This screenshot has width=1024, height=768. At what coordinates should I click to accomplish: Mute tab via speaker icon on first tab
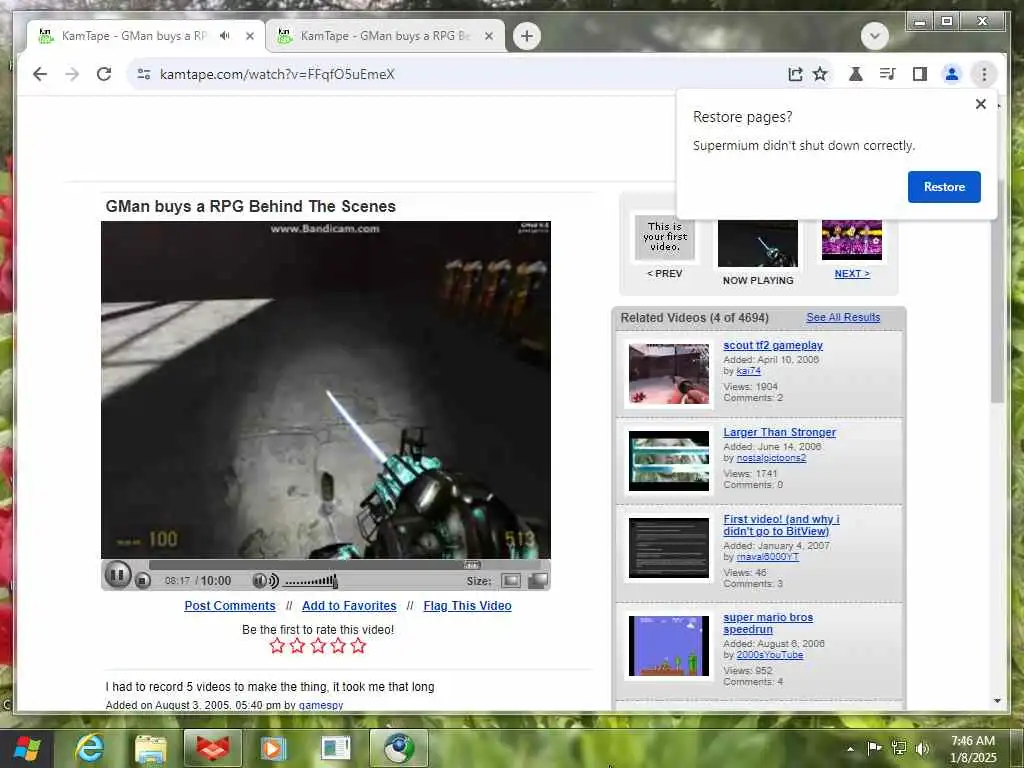225,35
